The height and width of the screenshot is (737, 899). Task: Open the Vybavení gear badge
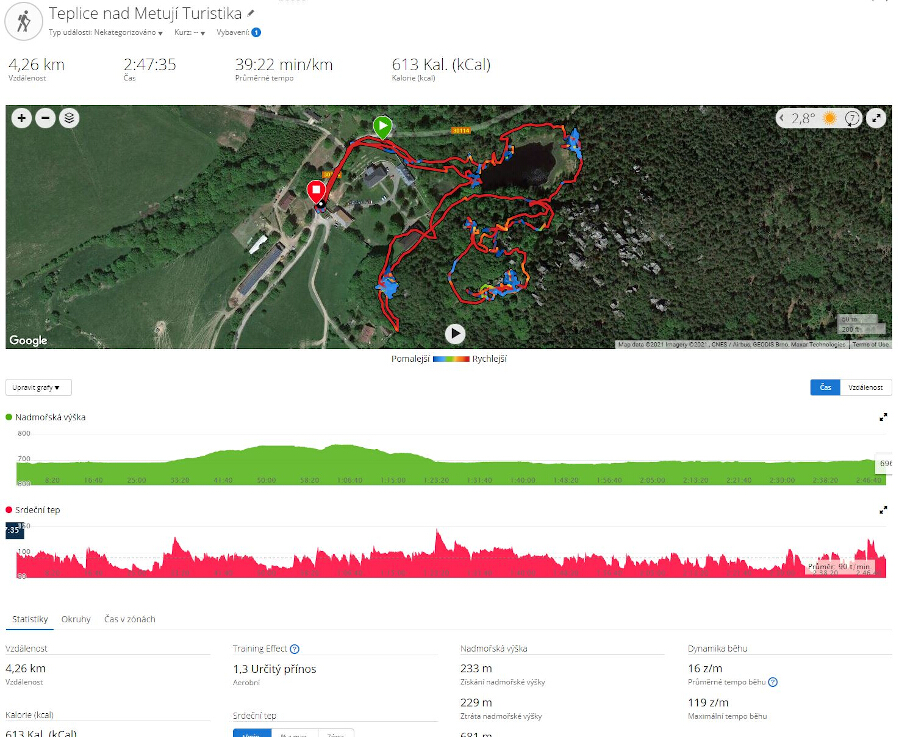[256, 33]
